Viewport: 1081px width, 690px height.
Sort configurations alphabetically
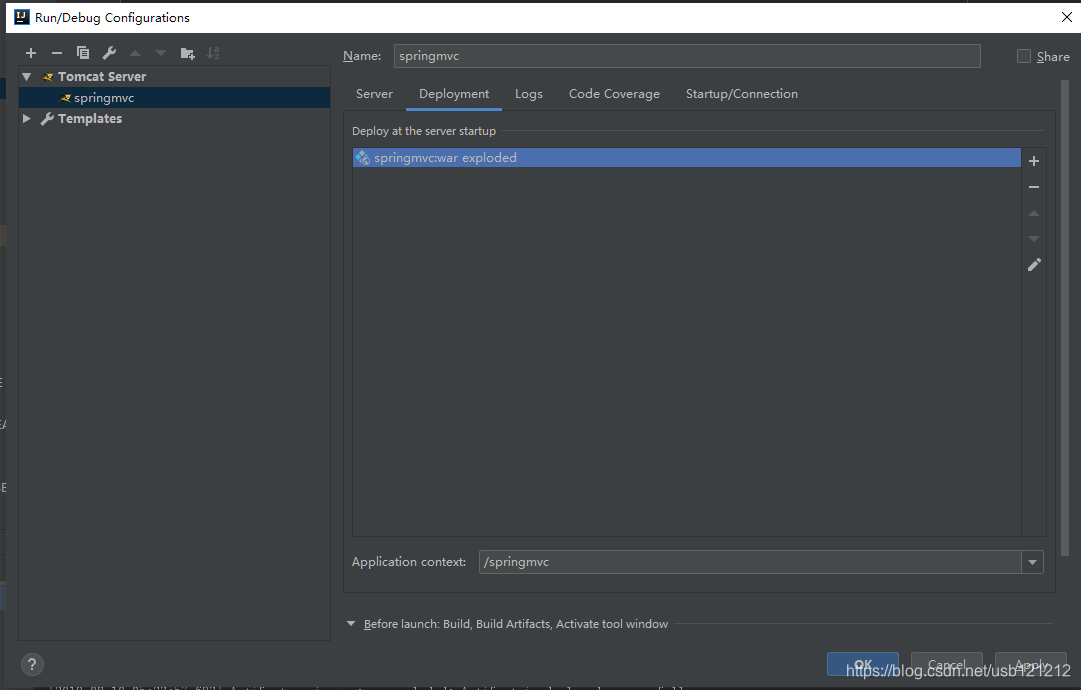pos(213,53)
